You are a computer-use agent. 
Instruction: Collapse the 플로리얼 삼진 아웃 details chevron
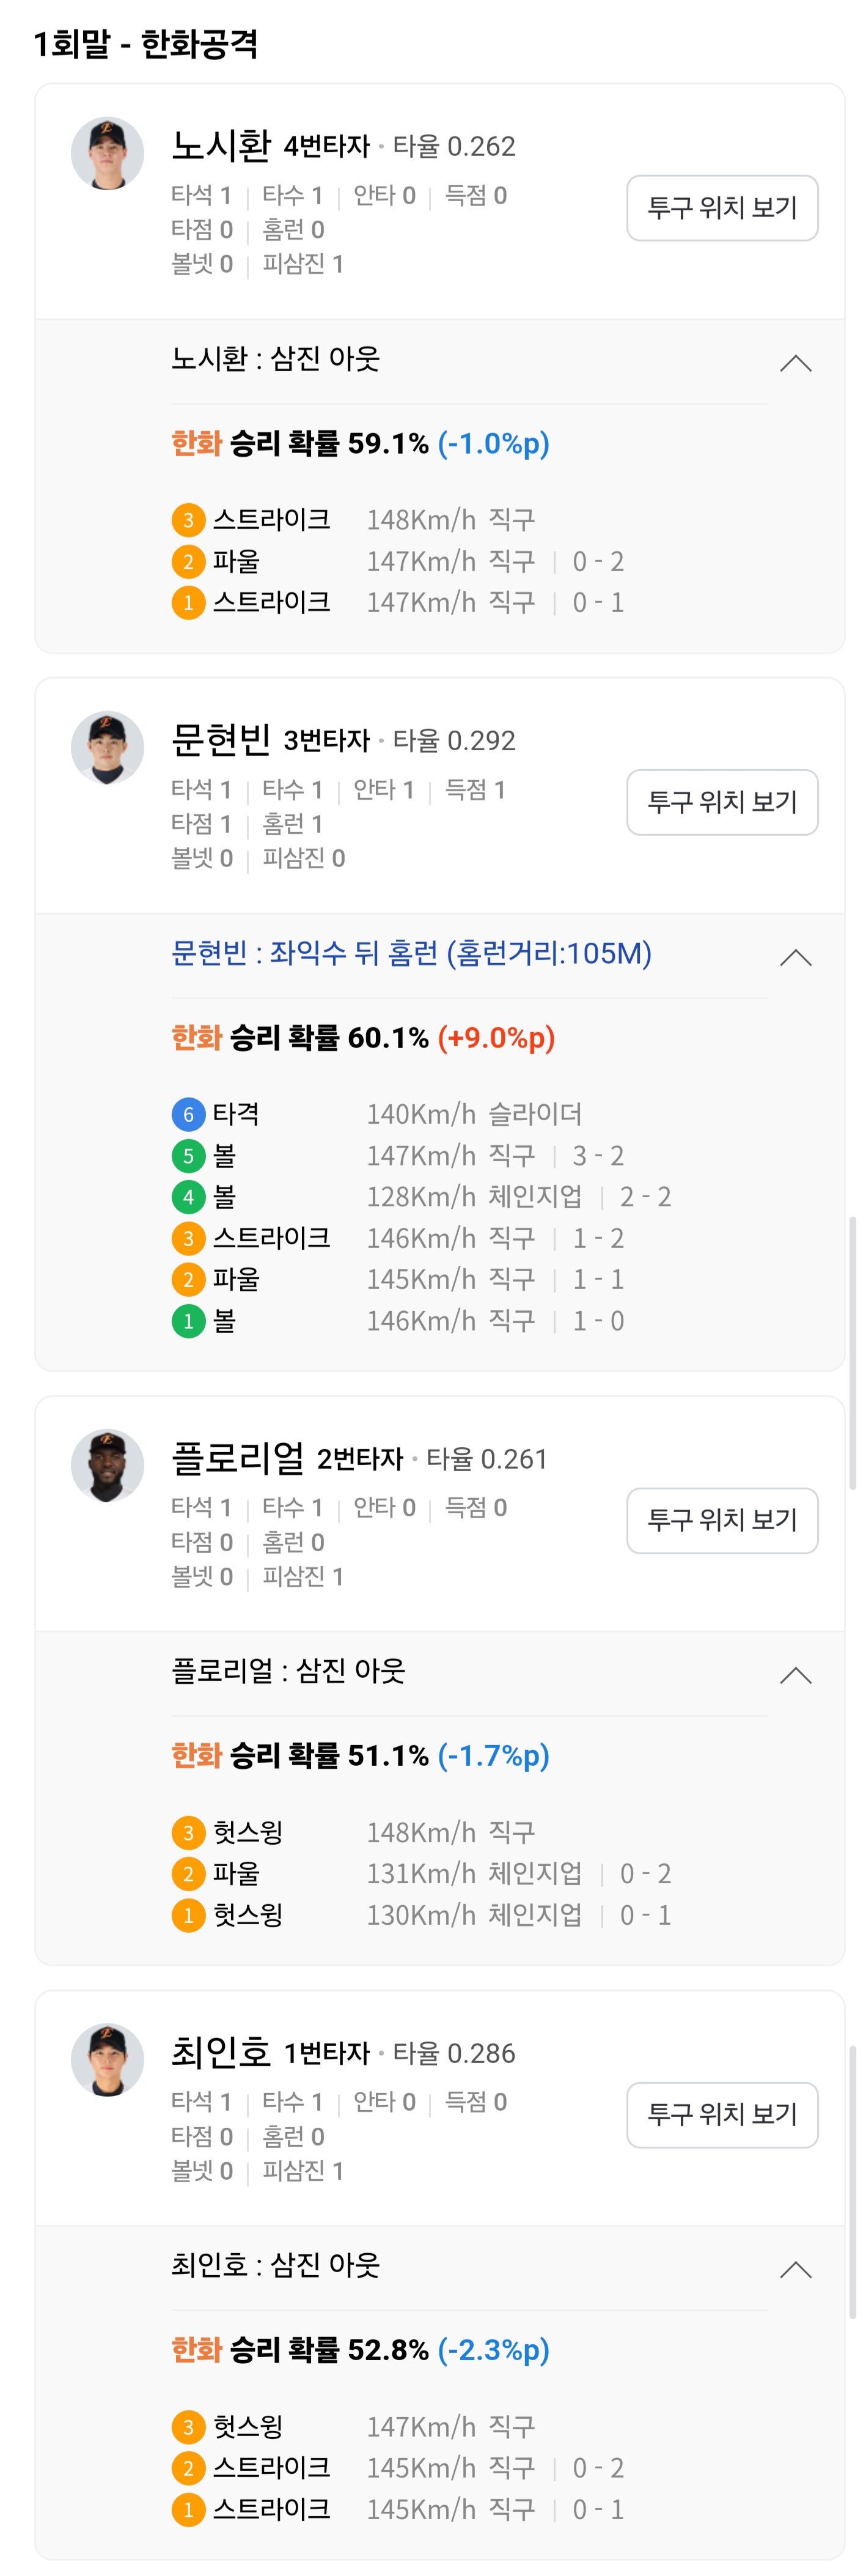point(795,1675)
